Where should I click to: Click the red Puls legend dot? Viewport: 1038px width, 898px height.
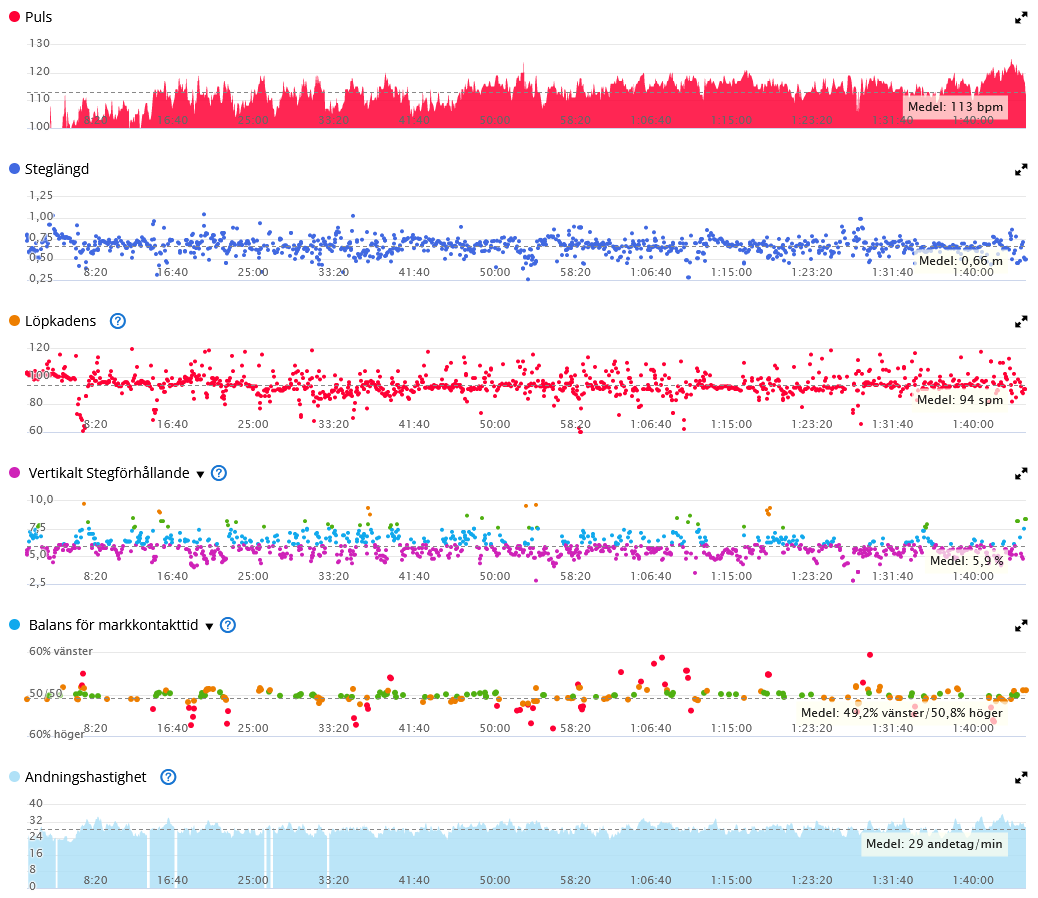[x=14, y=17]
